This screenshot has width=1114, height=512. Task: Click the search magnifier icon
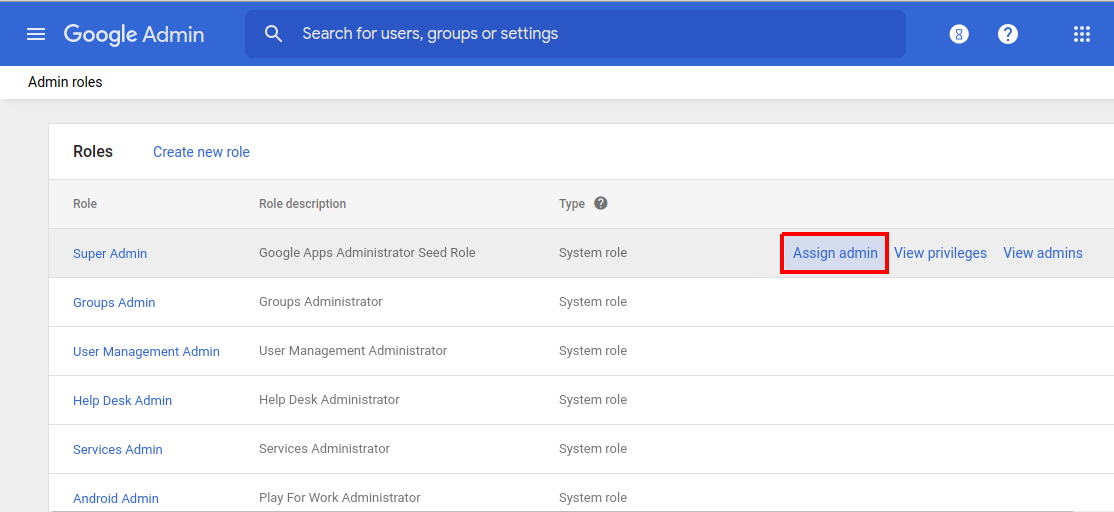point(274,34)
